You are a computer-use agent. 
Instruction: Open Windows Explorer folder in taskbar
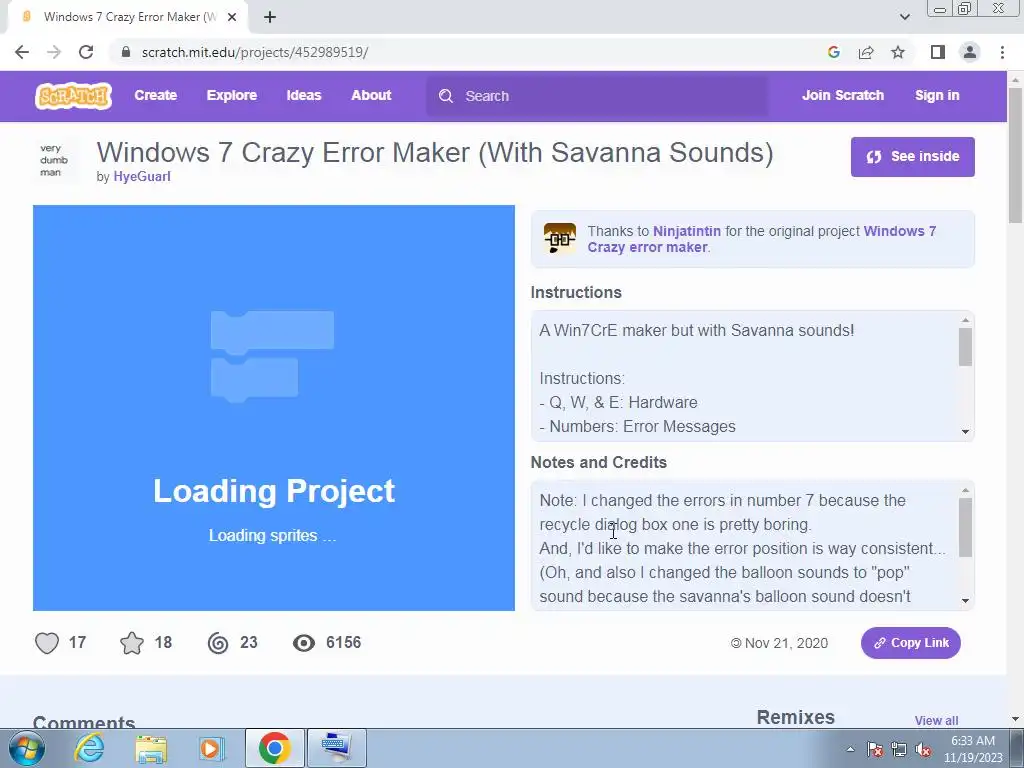tap(151, 748)
